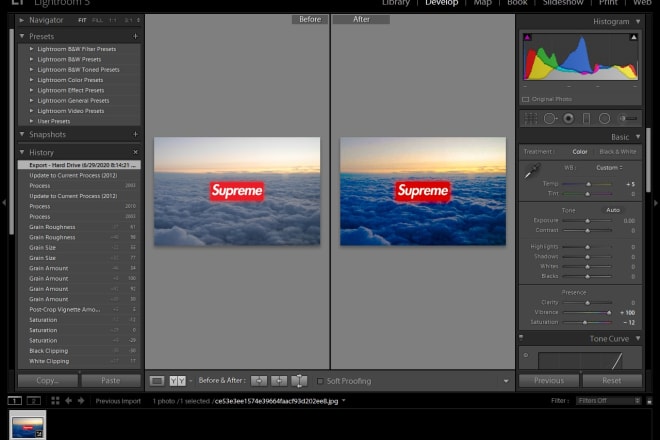The height and width of the screenshot is (440, 660).
Task: Select second window display button 2
Action: pos(34,400)
